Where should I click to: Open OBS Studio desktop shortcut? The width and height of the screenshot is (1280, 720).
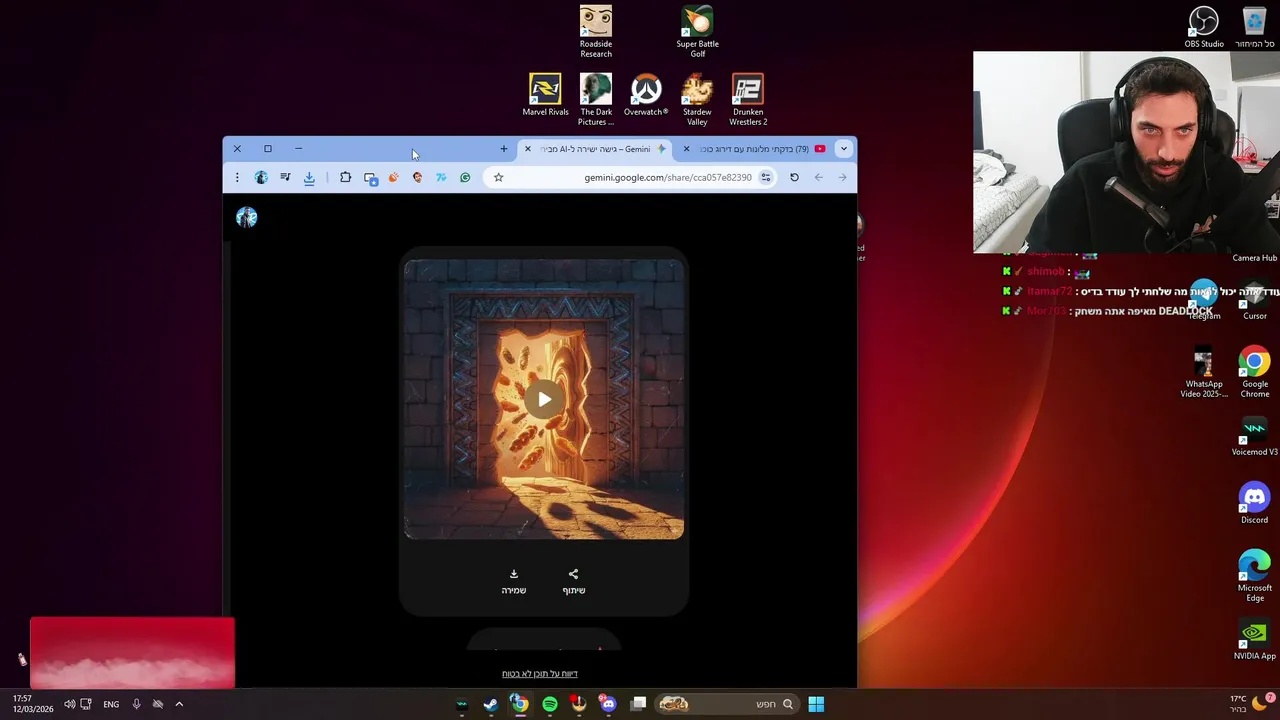[1204, 27]
